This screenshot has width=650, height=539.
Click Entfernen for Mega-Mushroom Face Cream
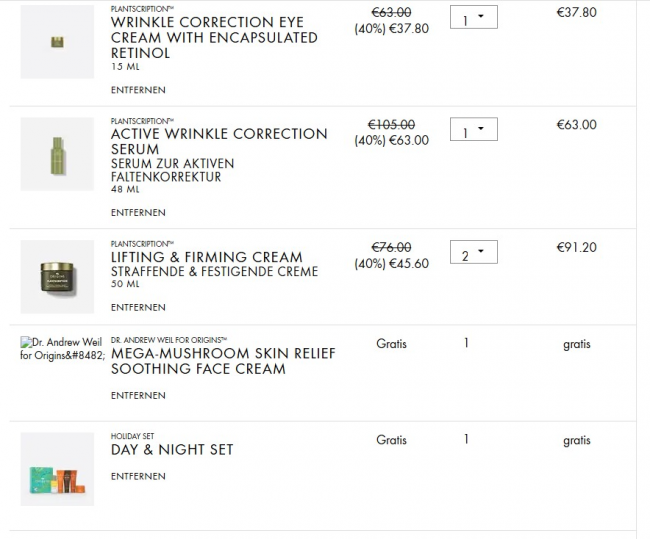[x=138, y=396]
